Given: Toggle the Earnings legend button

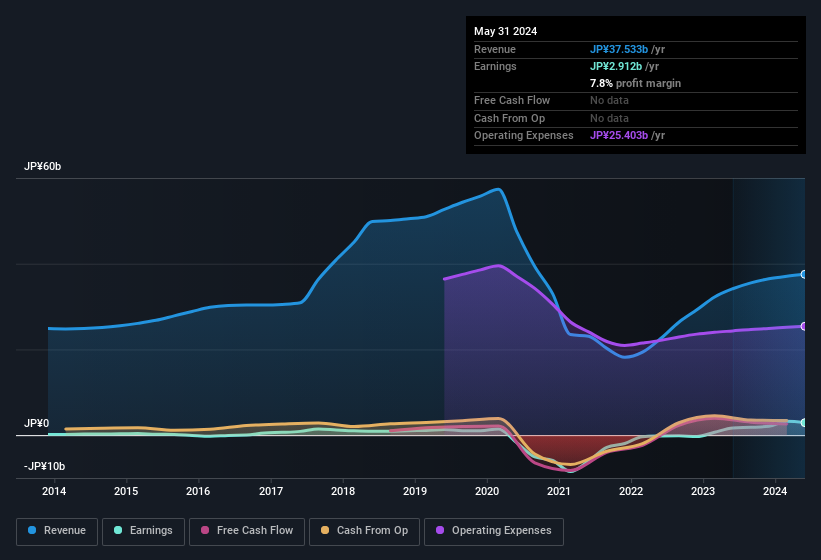Looking at the screenshot, I should 143,531.
